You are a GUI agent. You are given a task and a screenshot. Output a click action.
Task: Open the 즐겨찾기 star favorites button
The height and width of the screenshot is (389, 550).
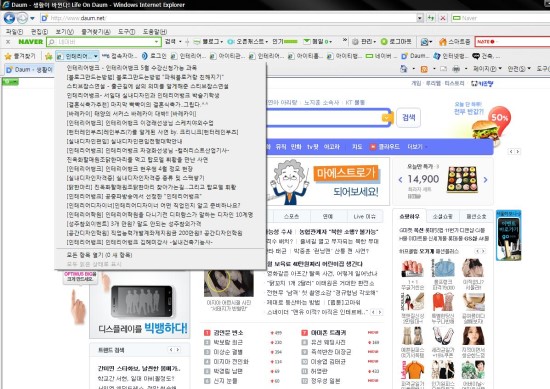[20, 56]
